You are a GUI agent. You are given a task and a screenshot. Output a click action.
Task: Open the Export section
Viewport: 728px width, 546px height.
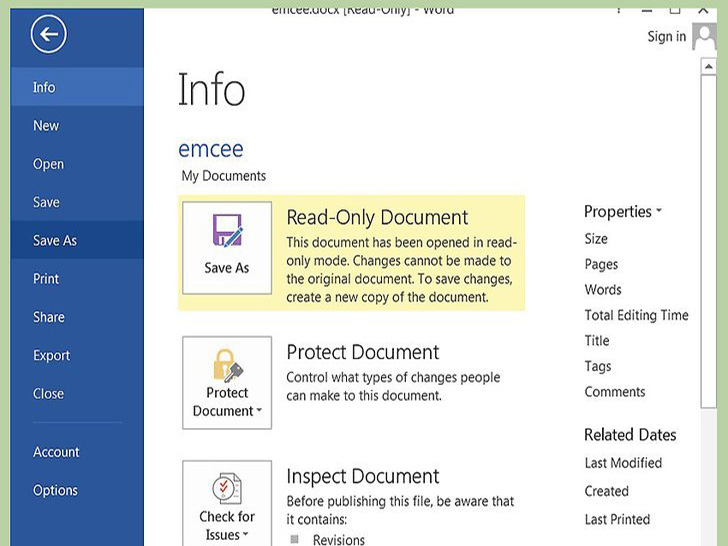pos(77,355)
